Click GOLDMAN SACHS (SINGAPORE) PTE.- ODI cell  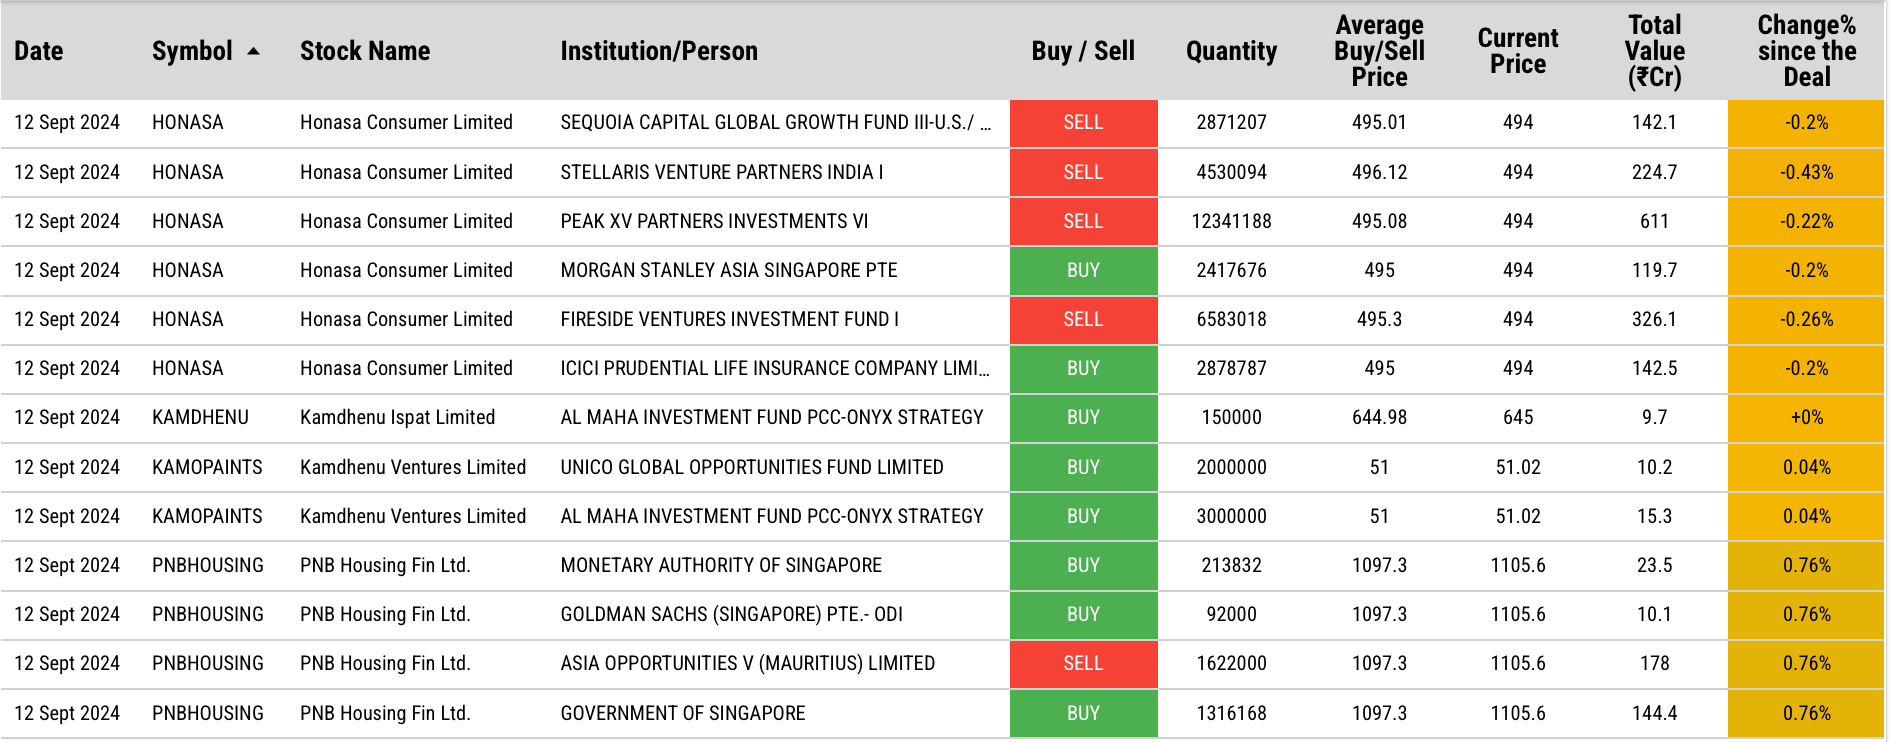pos(731,614)
